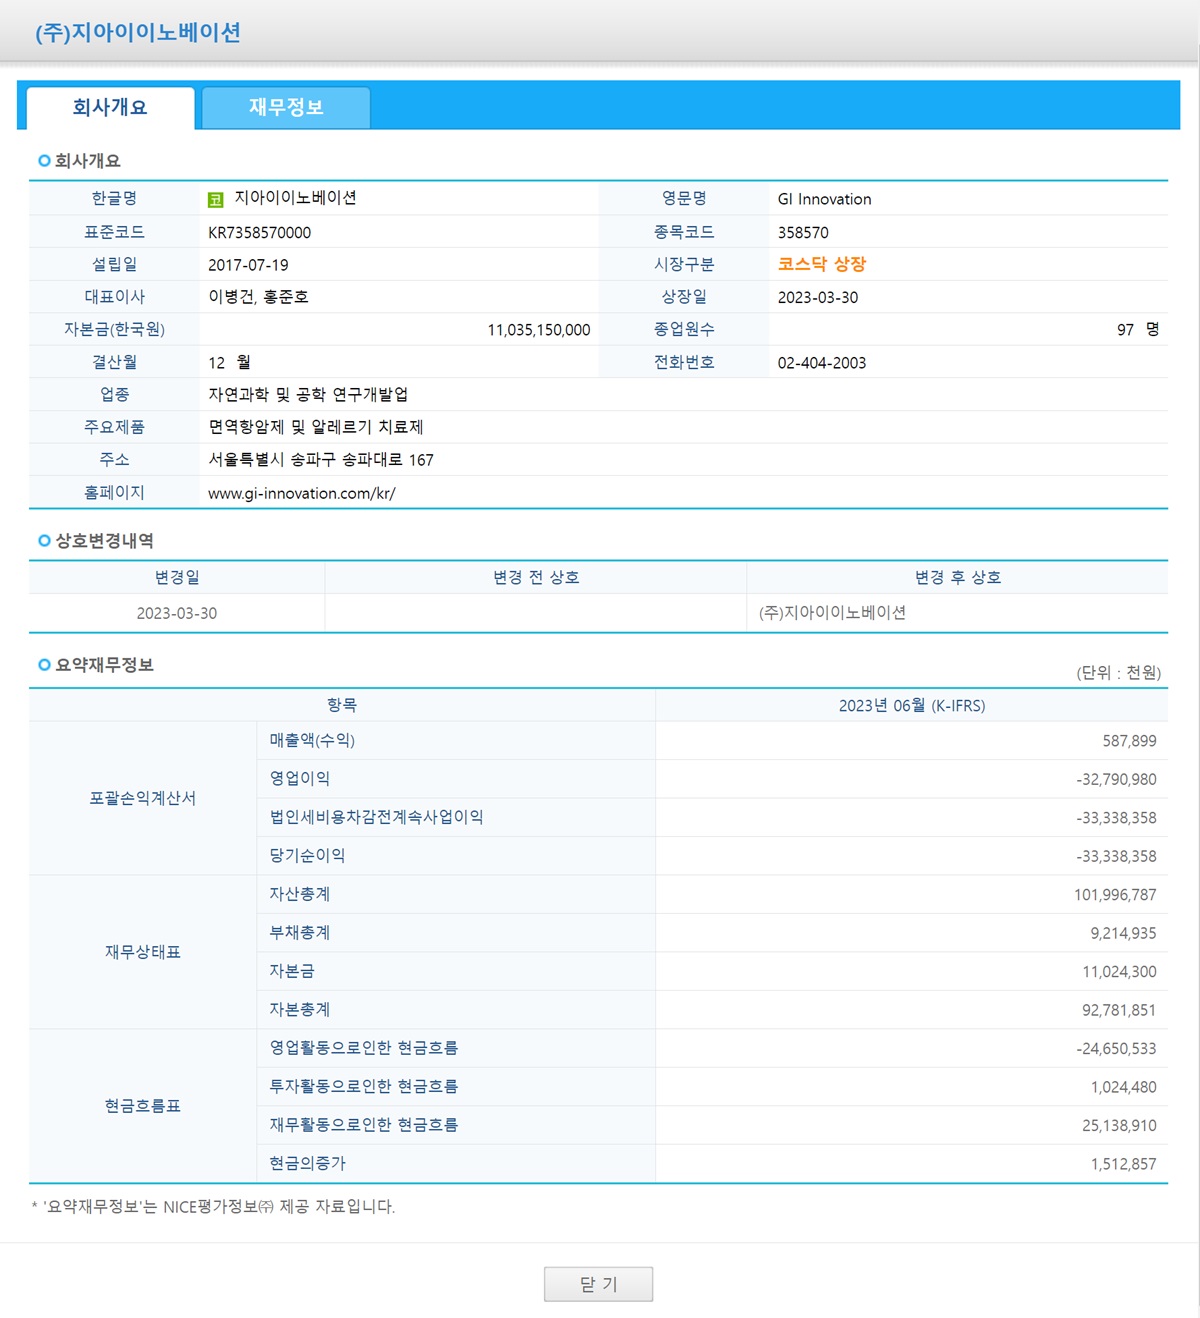Select the founding date 2017-07-19

pyautogui.click(x=248, y=265)
